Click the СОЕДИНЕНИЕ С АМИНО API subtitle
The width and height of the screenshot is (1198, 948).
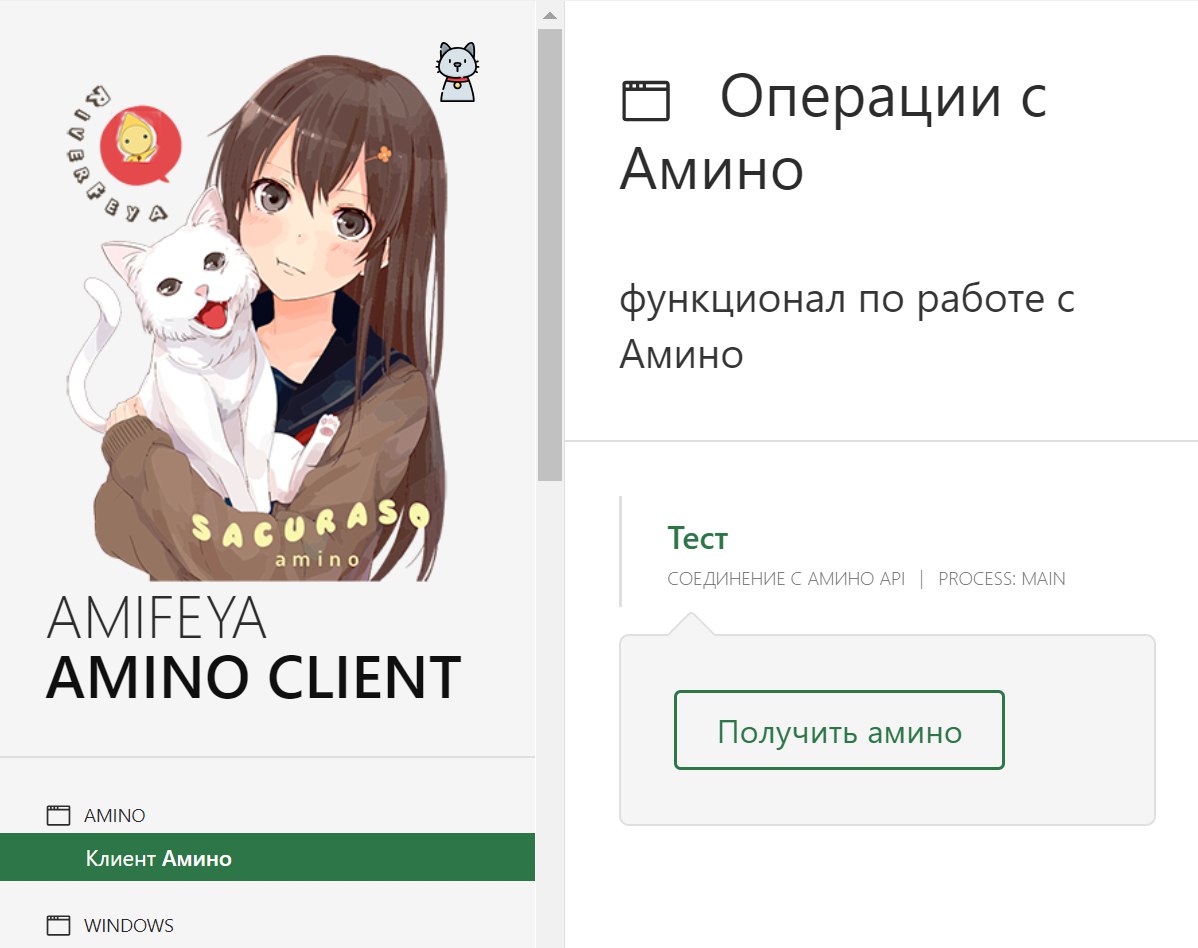[786, 578]
